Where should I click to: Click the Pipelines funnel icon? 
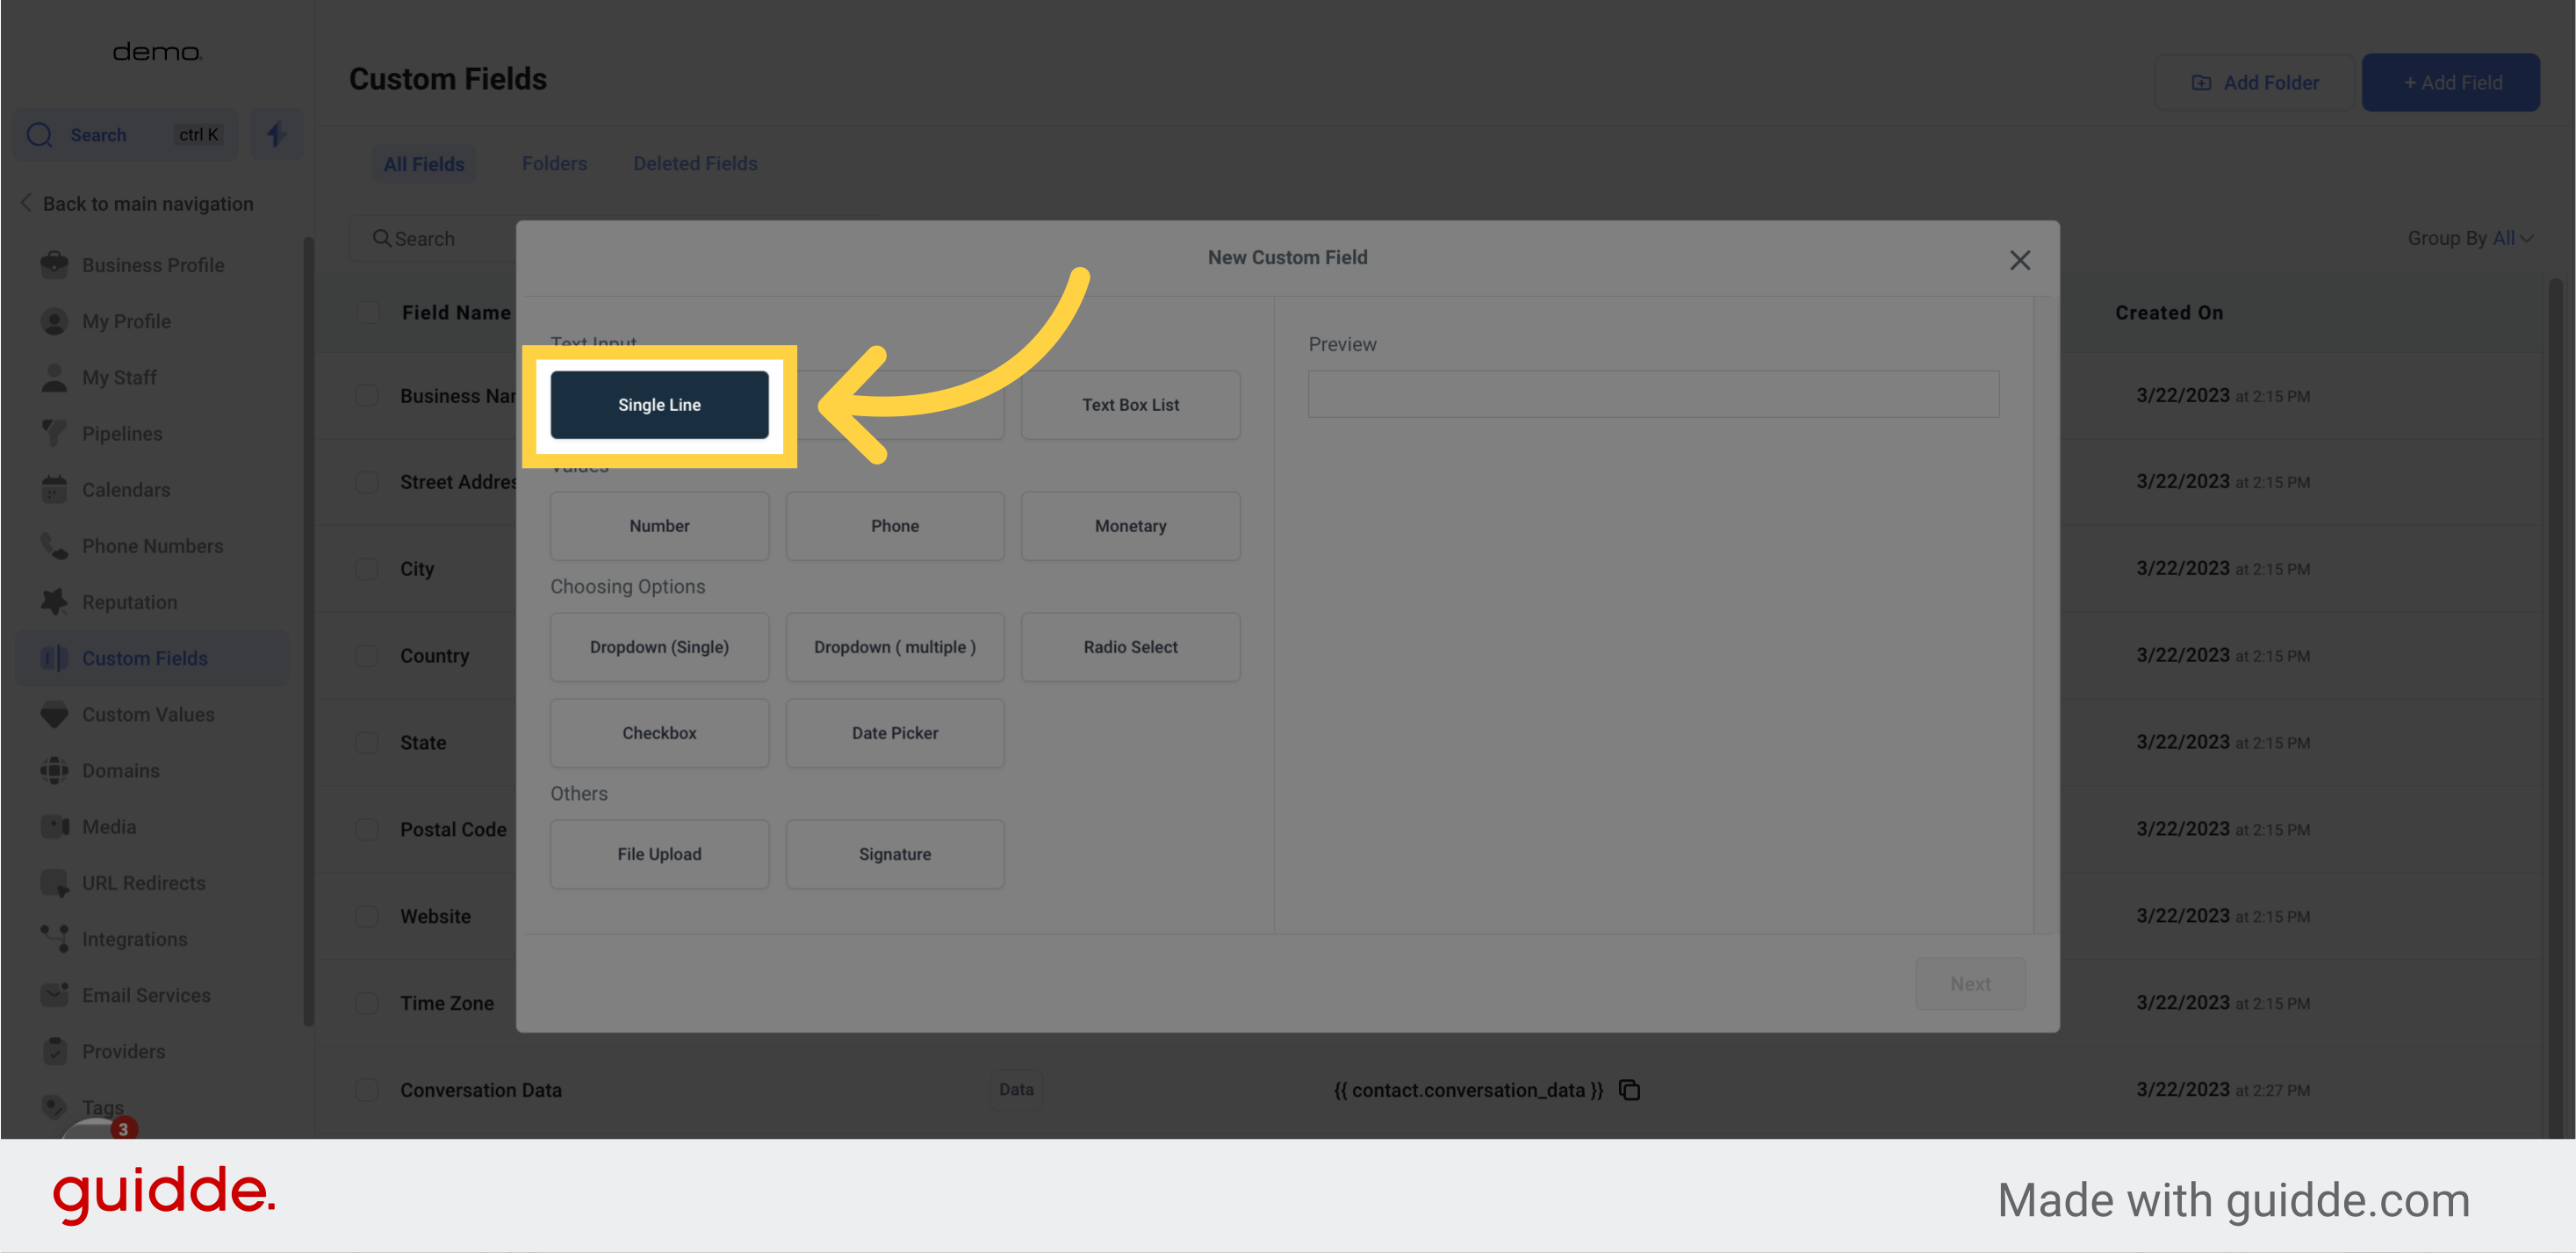click(54, 433)
